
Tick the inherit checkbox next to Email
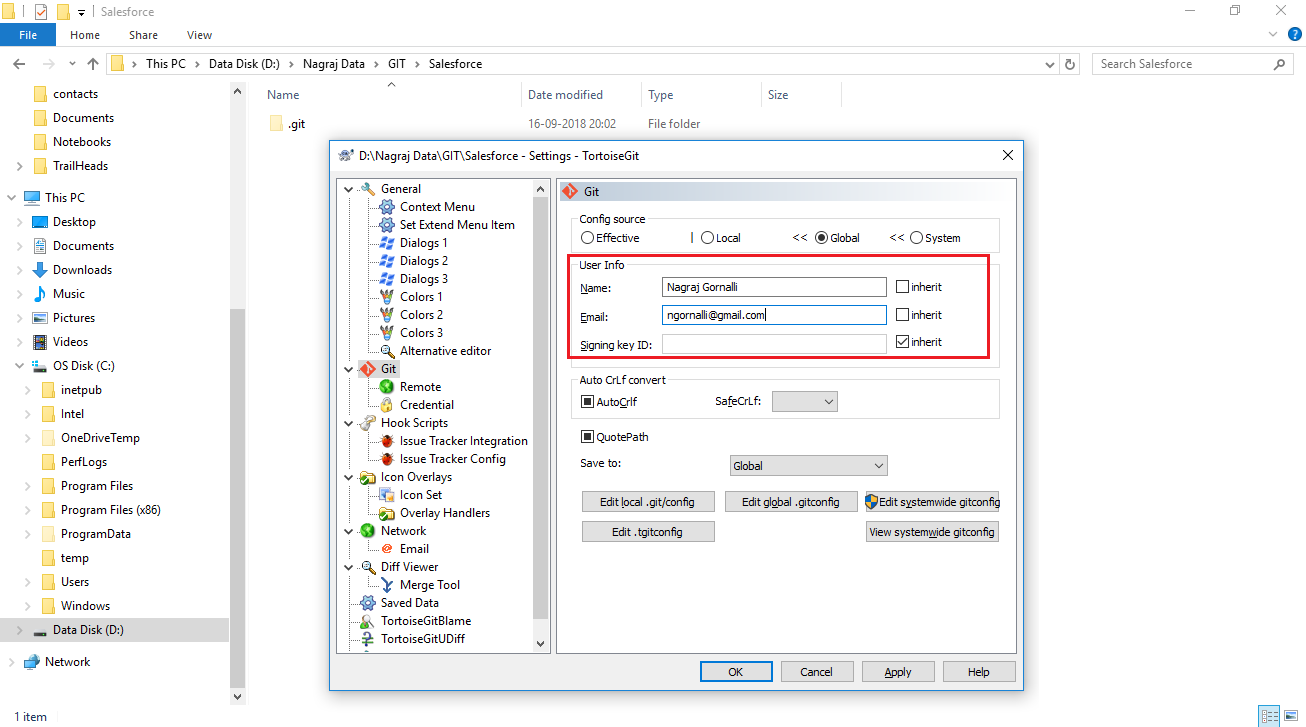[902, 315]
